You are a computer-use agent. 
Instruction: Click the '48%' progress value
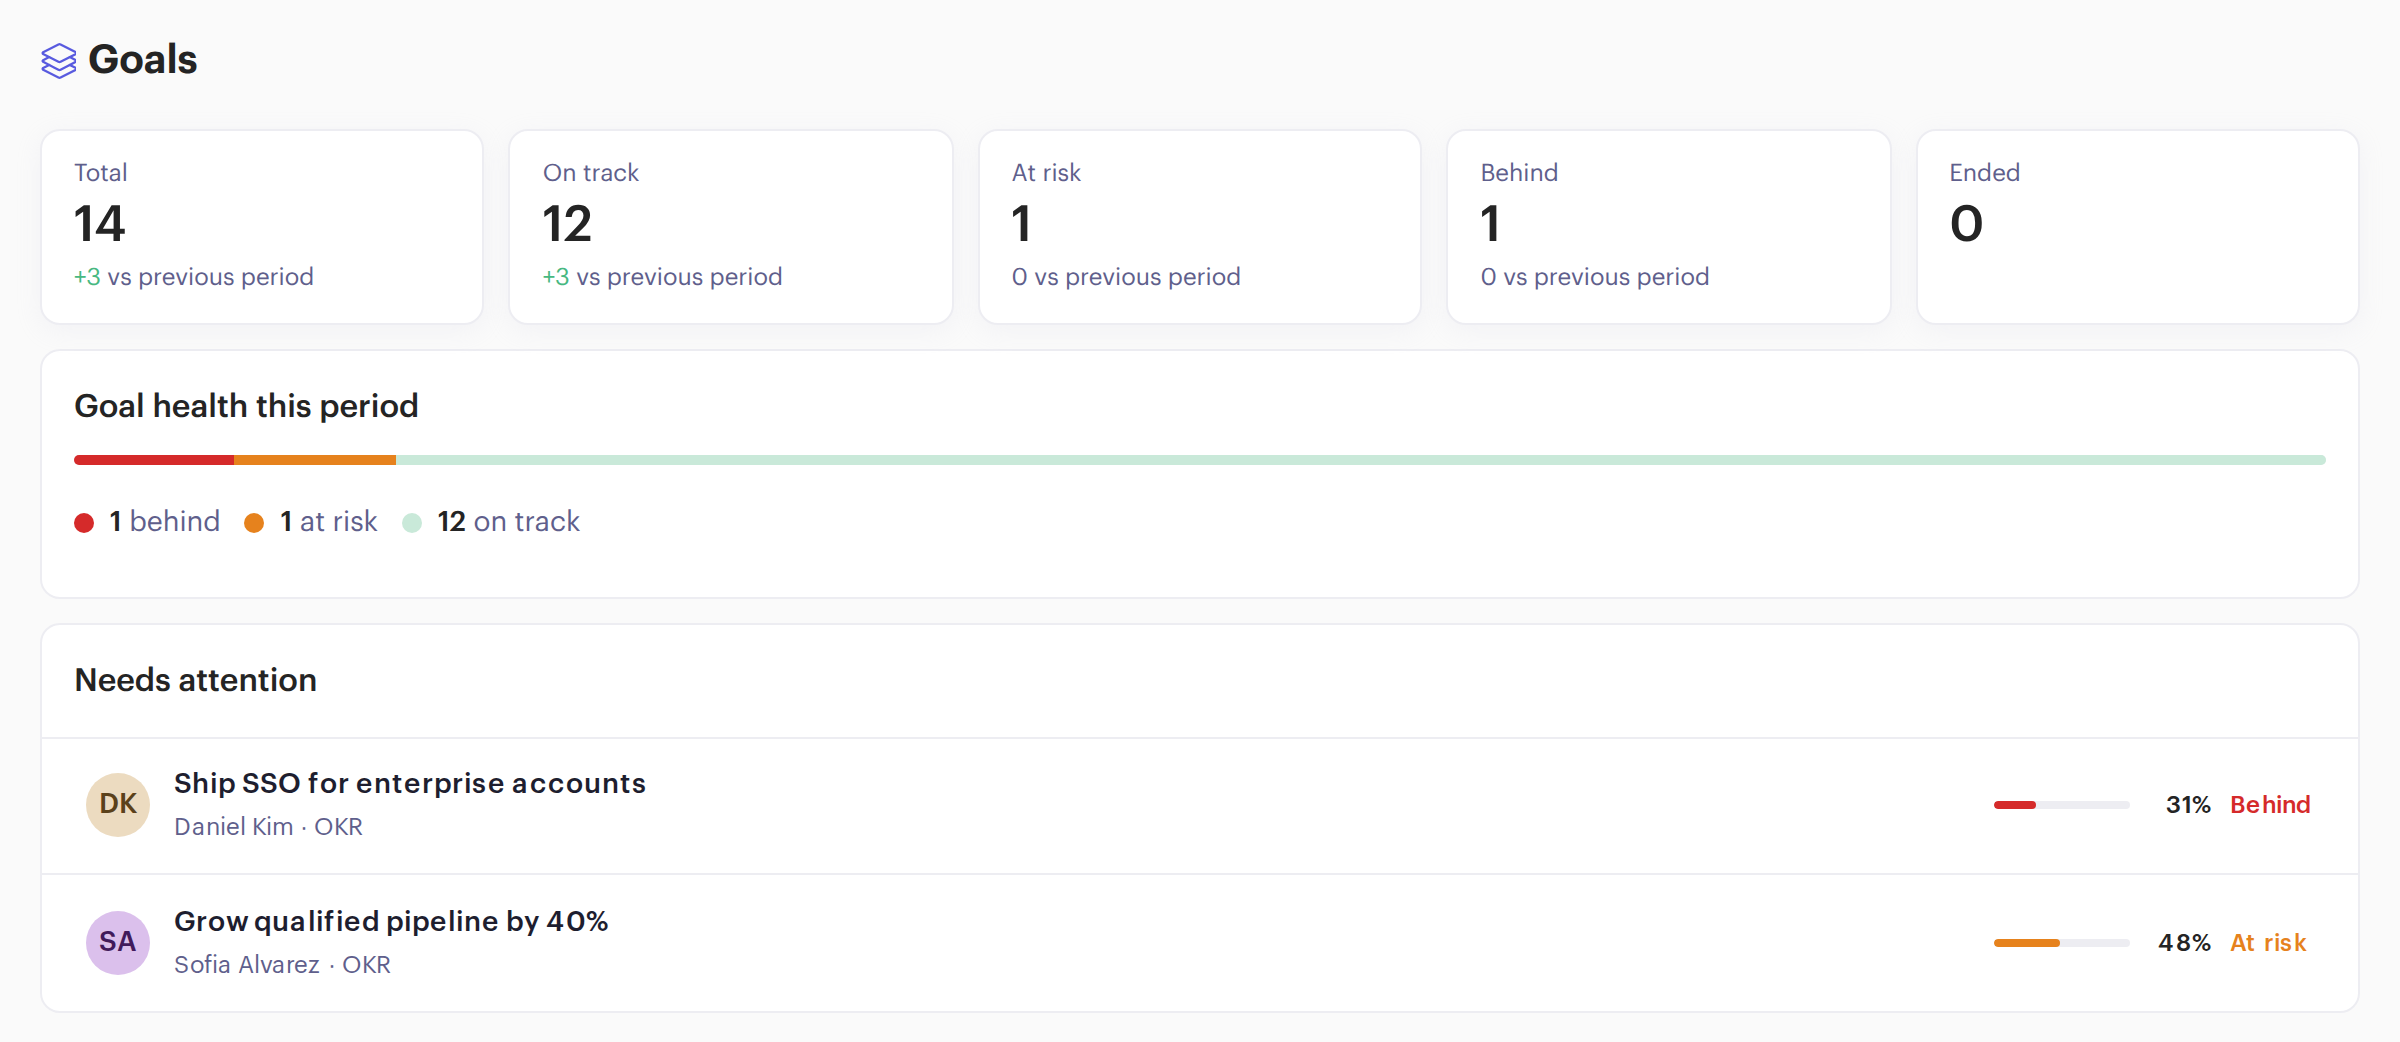(x=2184, y=943)
